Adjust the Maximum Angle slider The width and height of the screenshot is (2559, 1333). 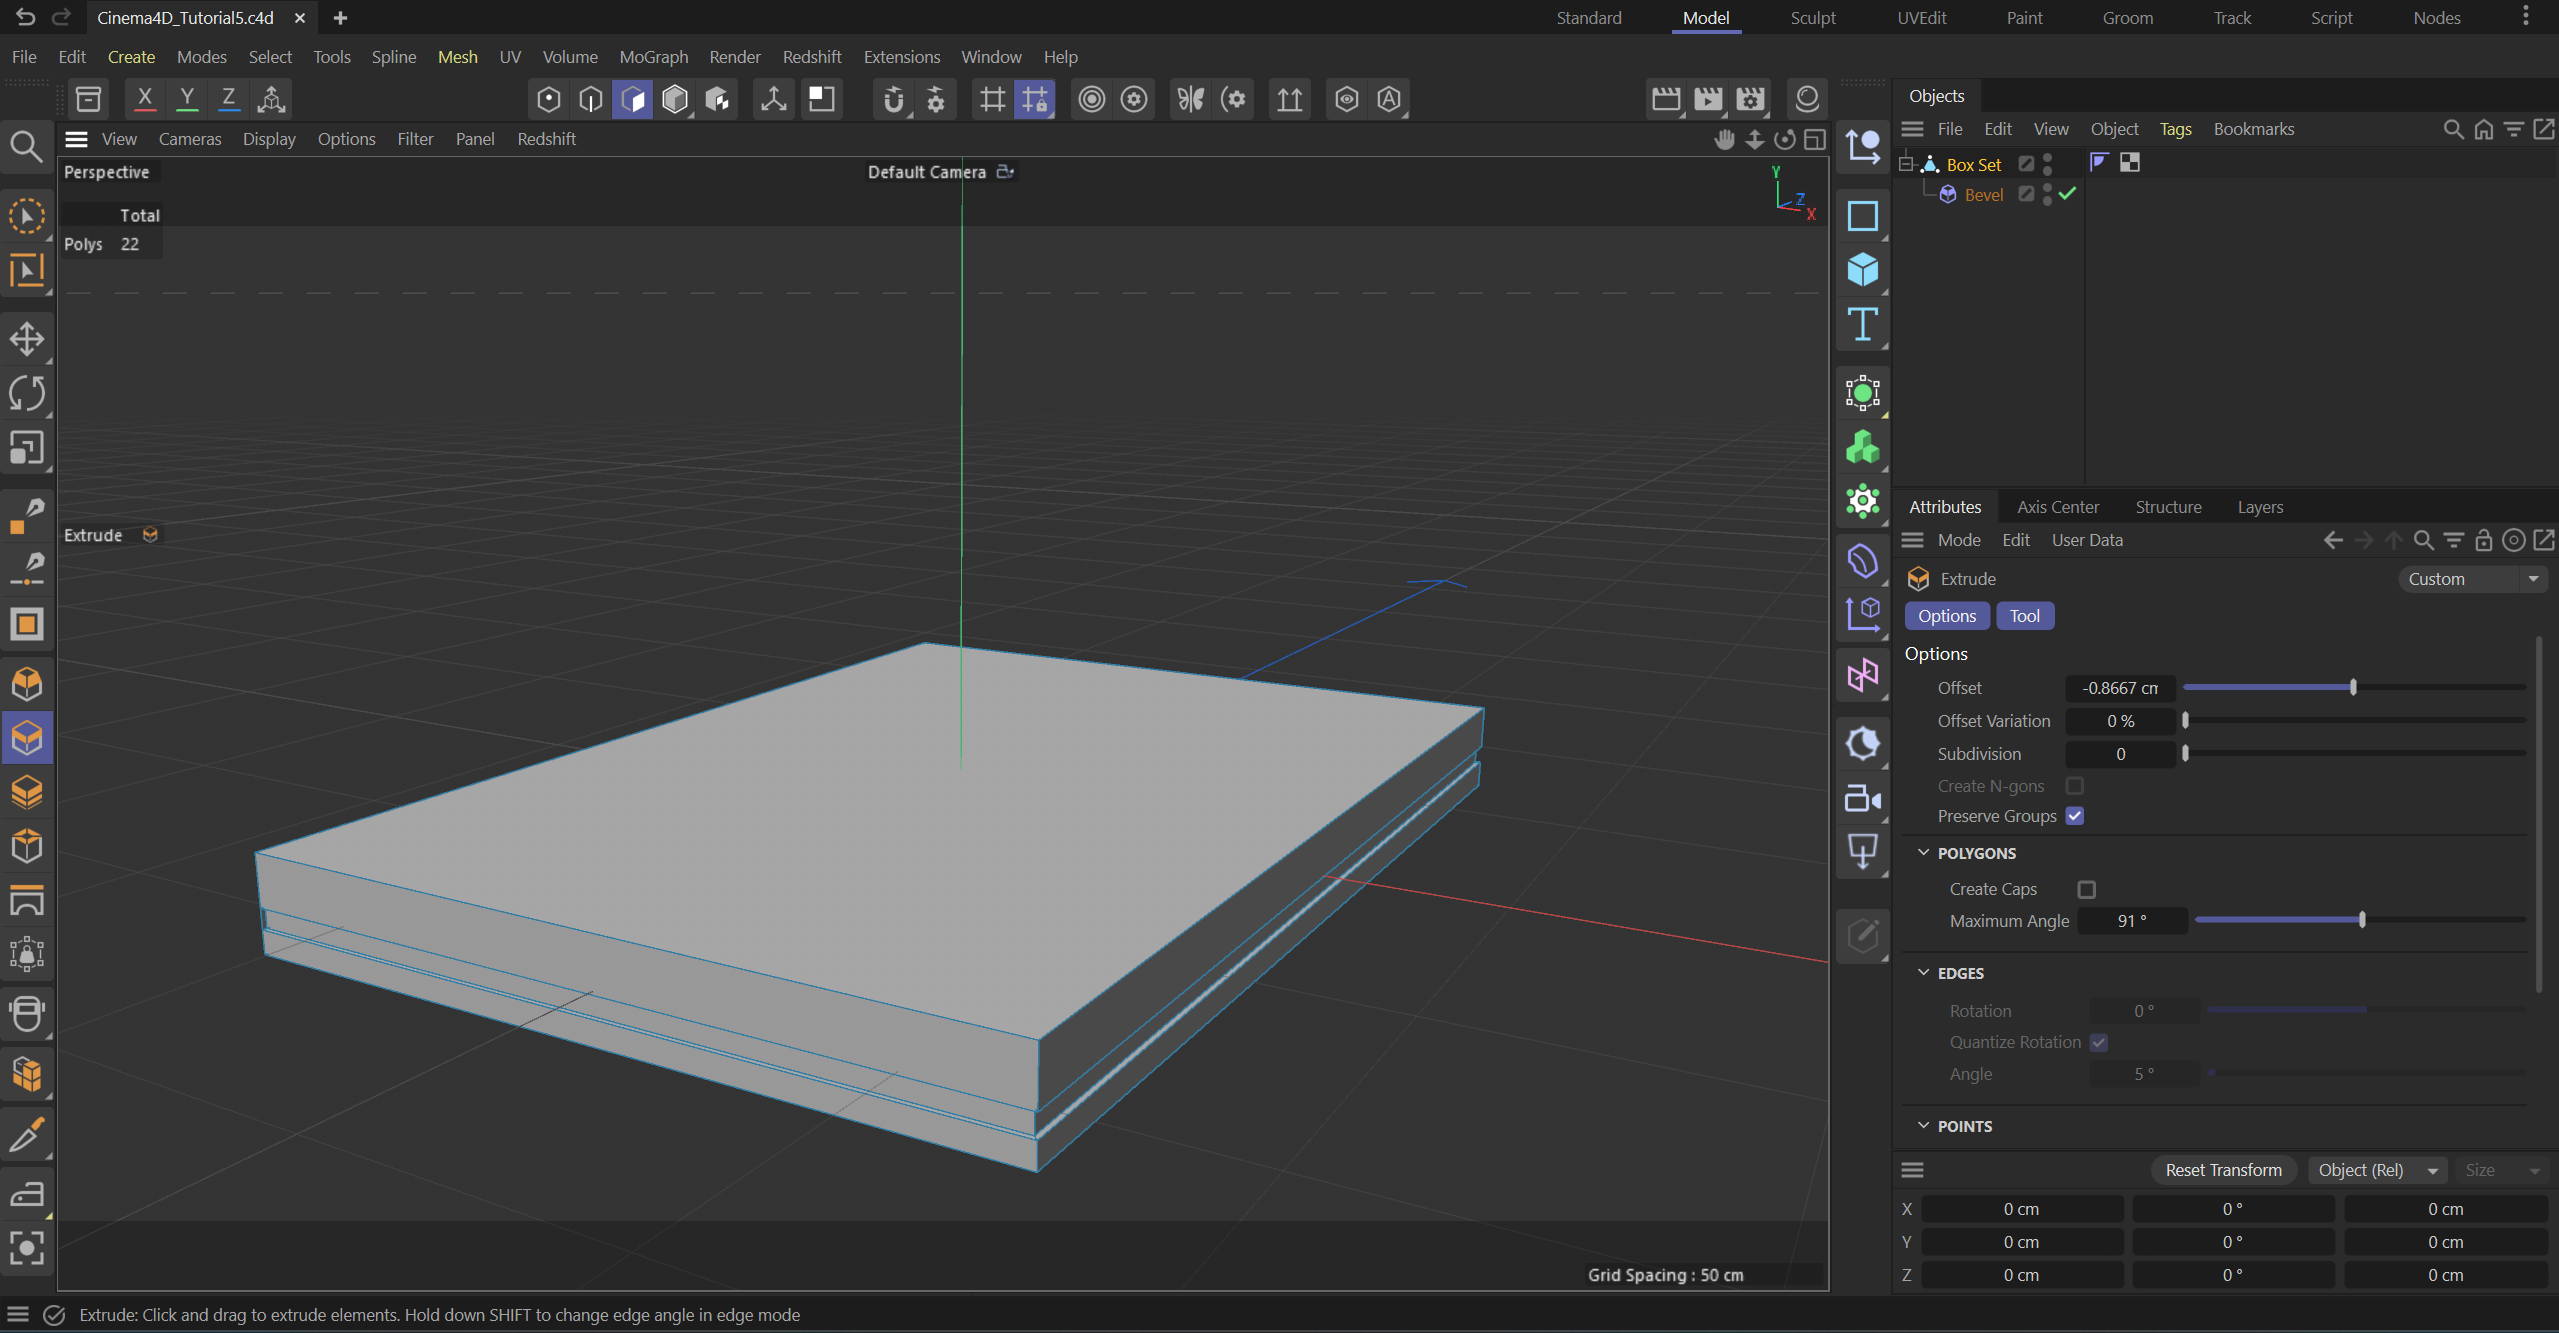(2361, 920)
